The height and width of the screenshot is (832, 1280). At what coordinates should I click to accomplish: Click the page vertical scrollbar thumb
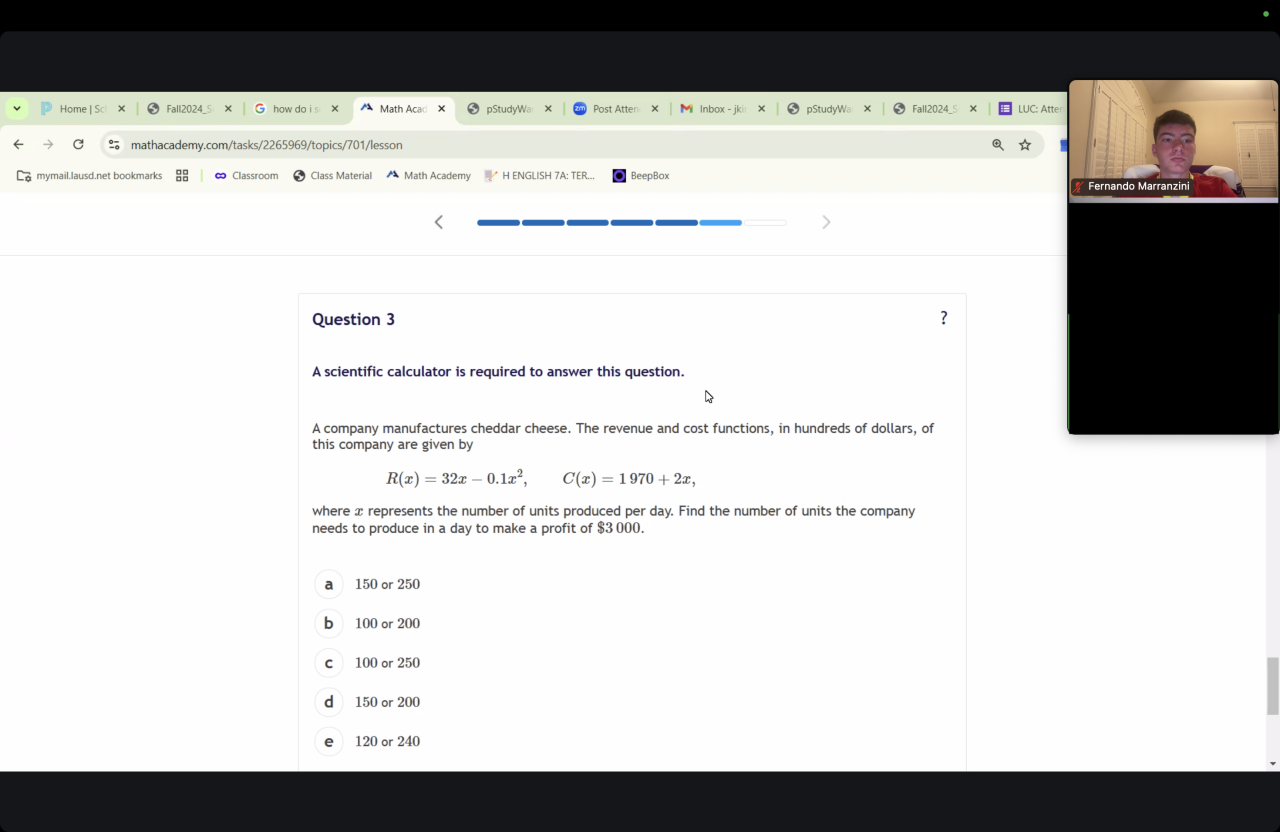[1272, 686]
